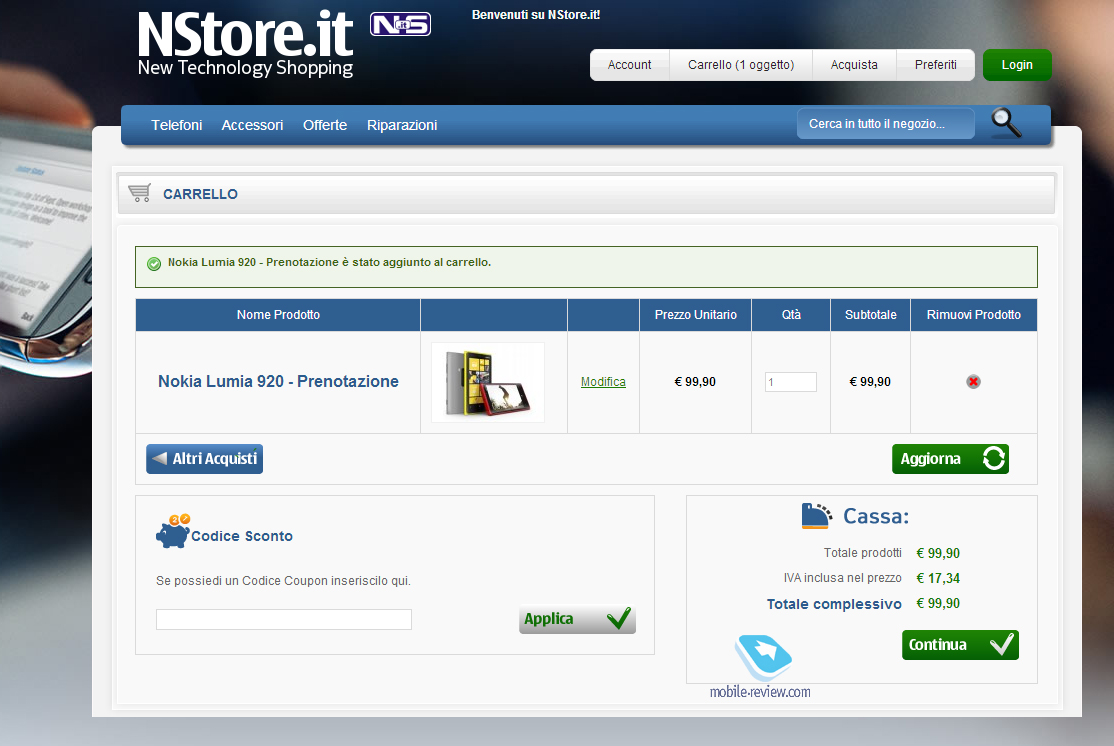Click the Totale prodotti label
This screenshot has width=1114, height=746.
coord(862,553)
